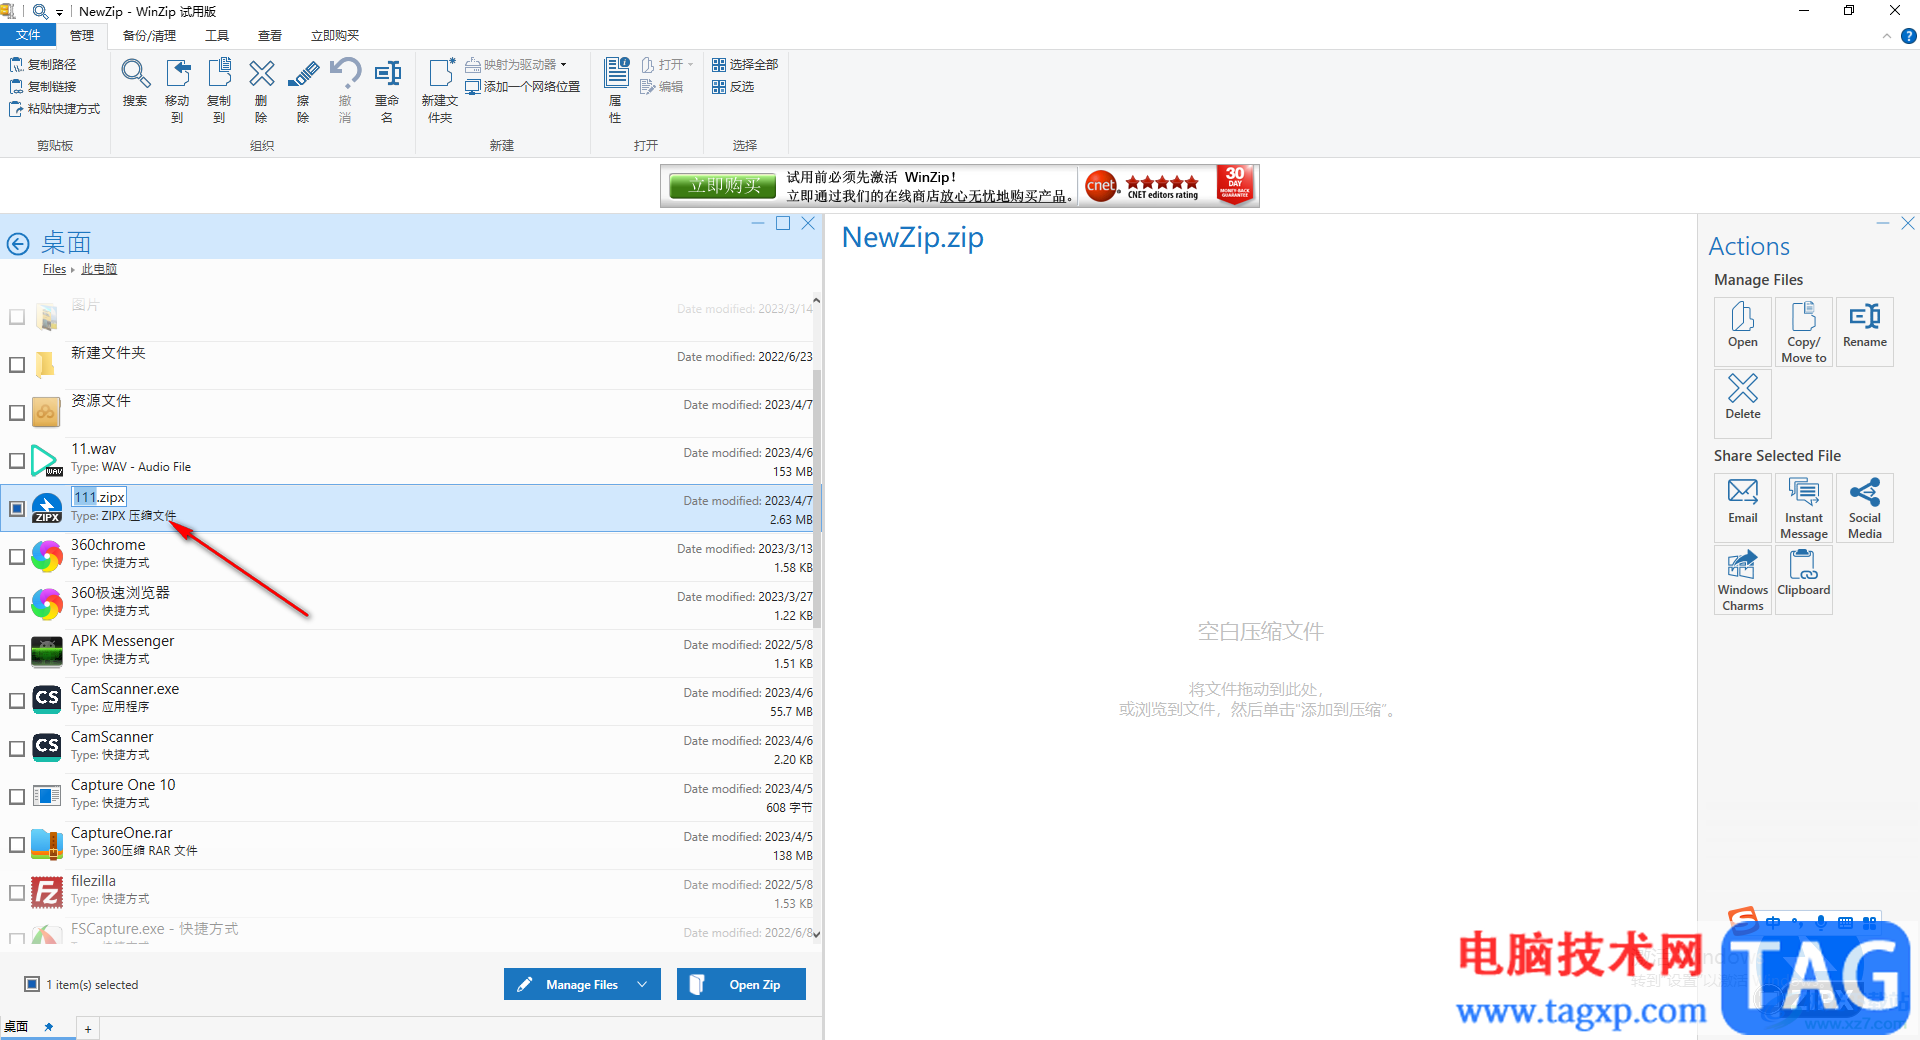Click the Search (搜索) ribbon icon
The image size is (1920, 1040).
135,84
